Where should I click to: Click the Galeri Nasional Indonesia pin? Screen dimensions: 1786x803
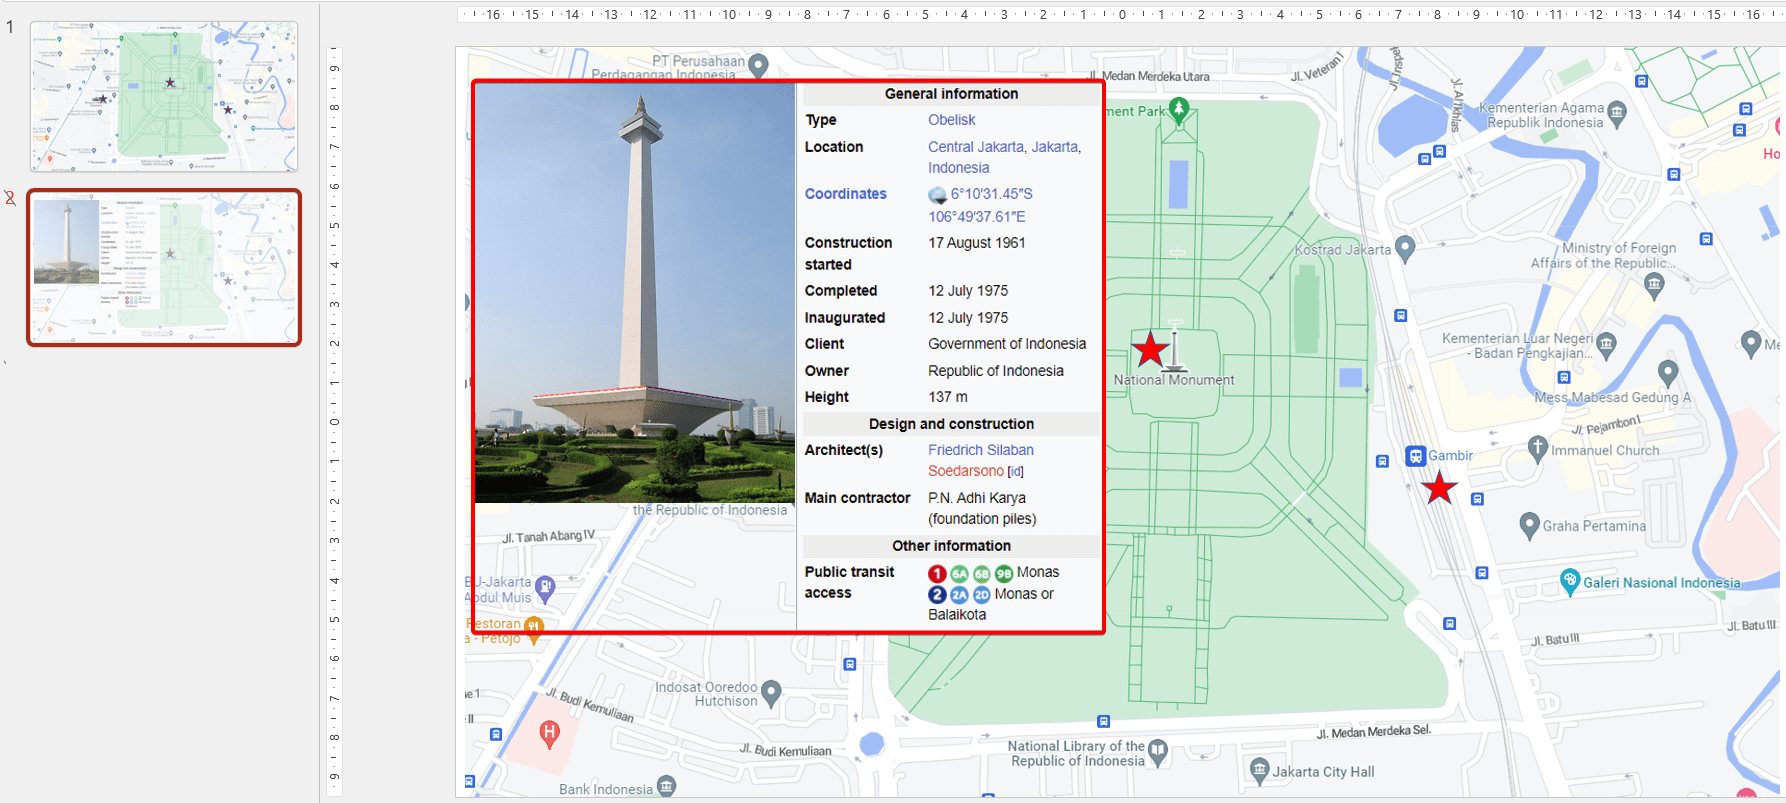tap(1570, 581)
